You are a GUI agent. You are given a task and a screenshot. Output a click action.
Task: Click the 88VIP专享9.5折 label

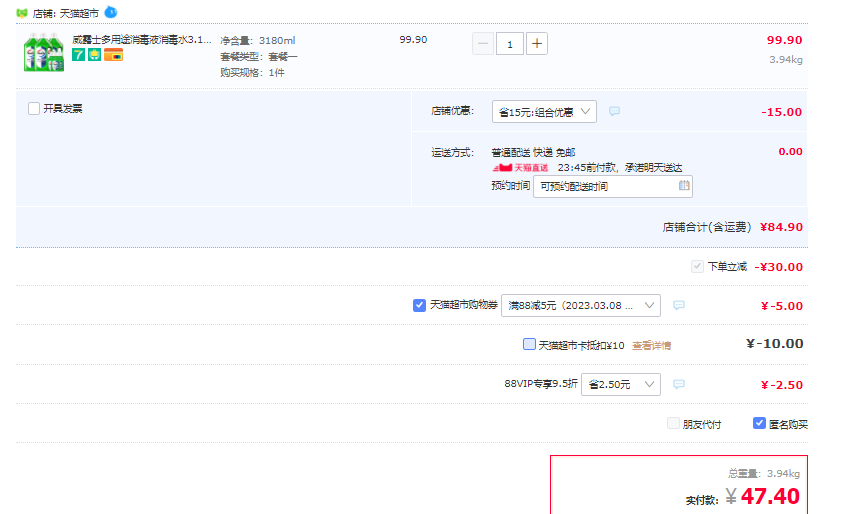click(x=541, y=384)
